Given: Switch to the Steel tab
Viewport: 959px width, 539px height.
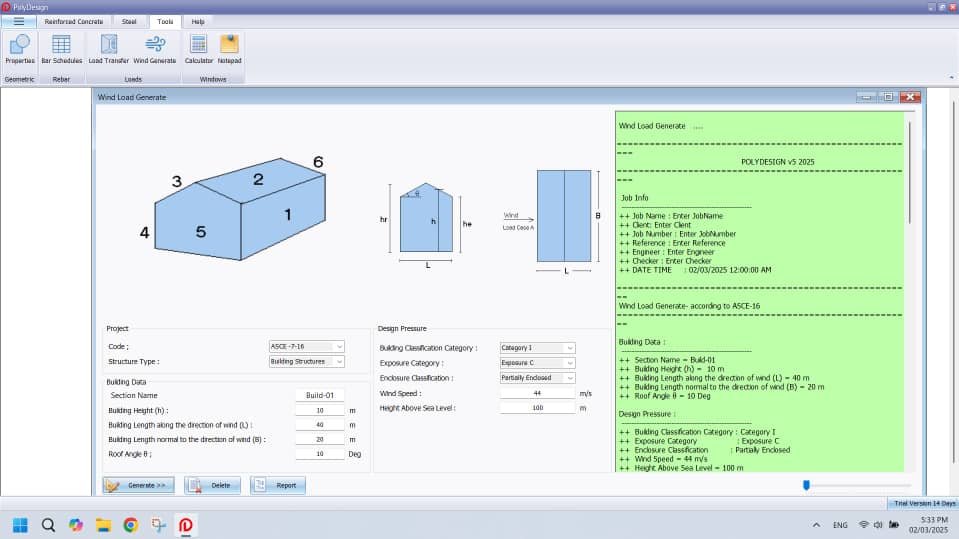Looking at the screenshot, I should point(129,21).
